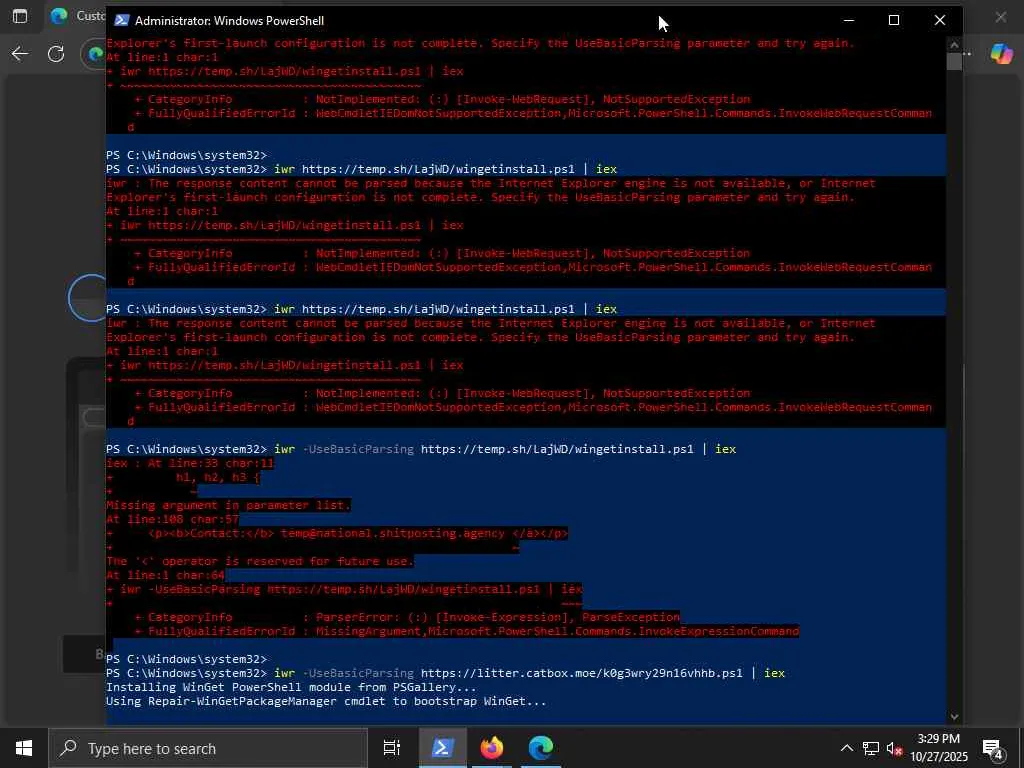Image resolution: width=1024 pixels, height=768 pixels.
Task: Click 'Using Repair-WinGetPackageManager cmdlet to bootstrap WinGet...'
Action: 326,701
